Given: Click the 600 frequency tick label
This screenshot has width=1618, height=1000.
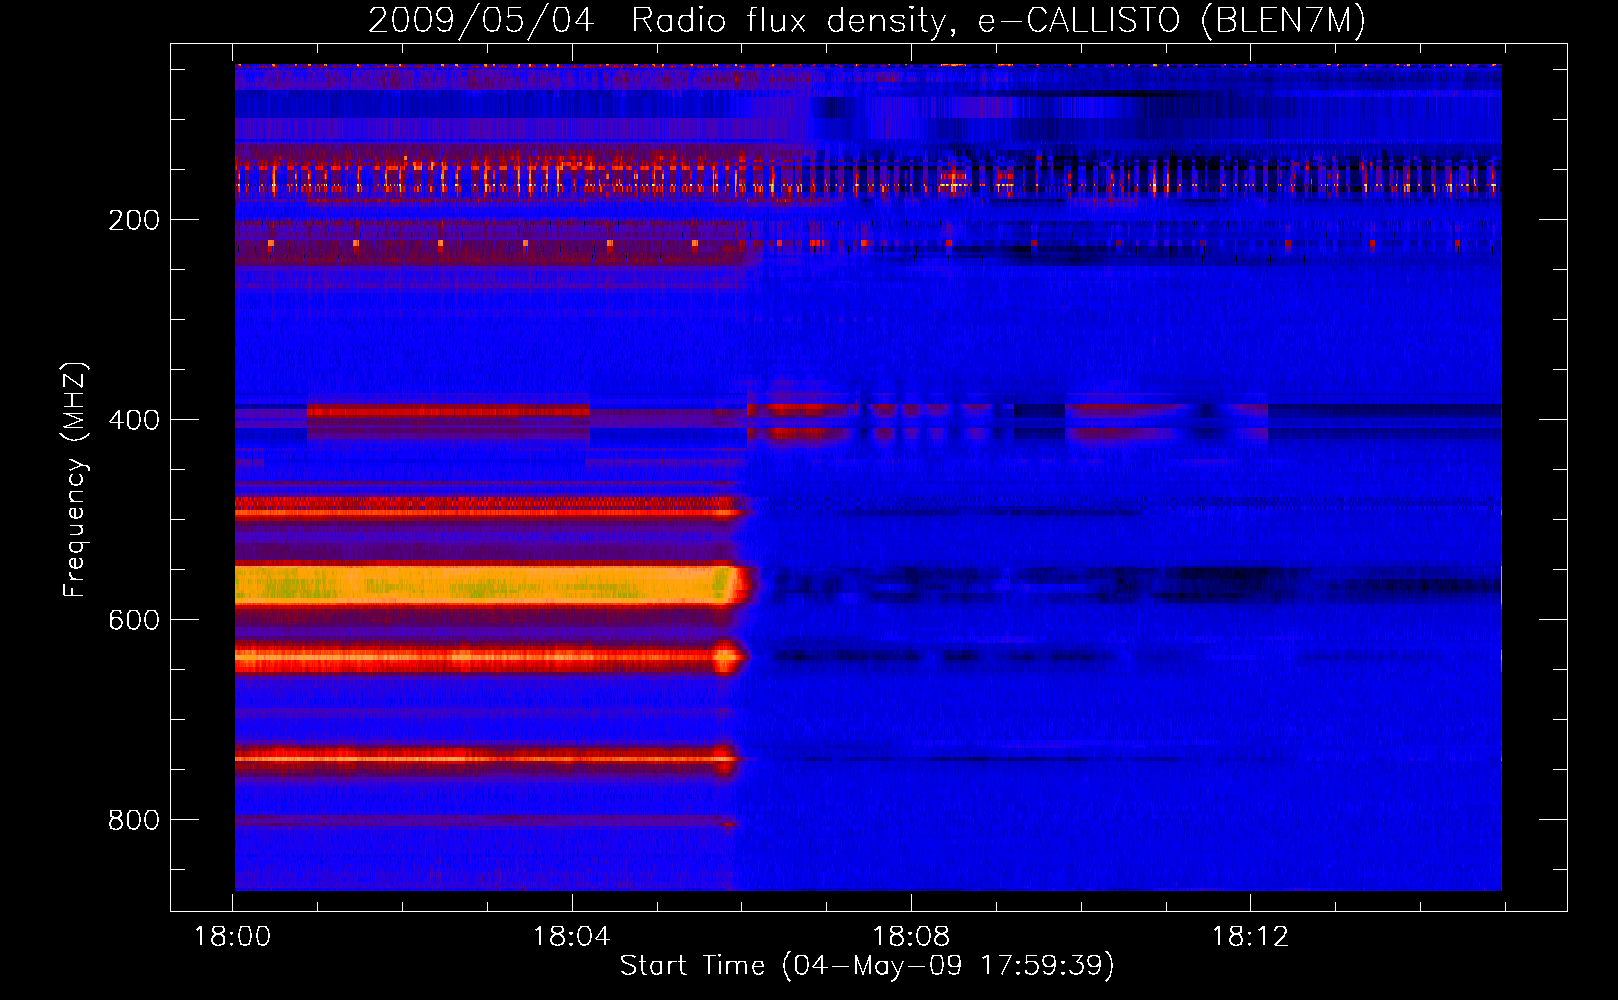Looking at the screenshot, I should coord(134,620).
